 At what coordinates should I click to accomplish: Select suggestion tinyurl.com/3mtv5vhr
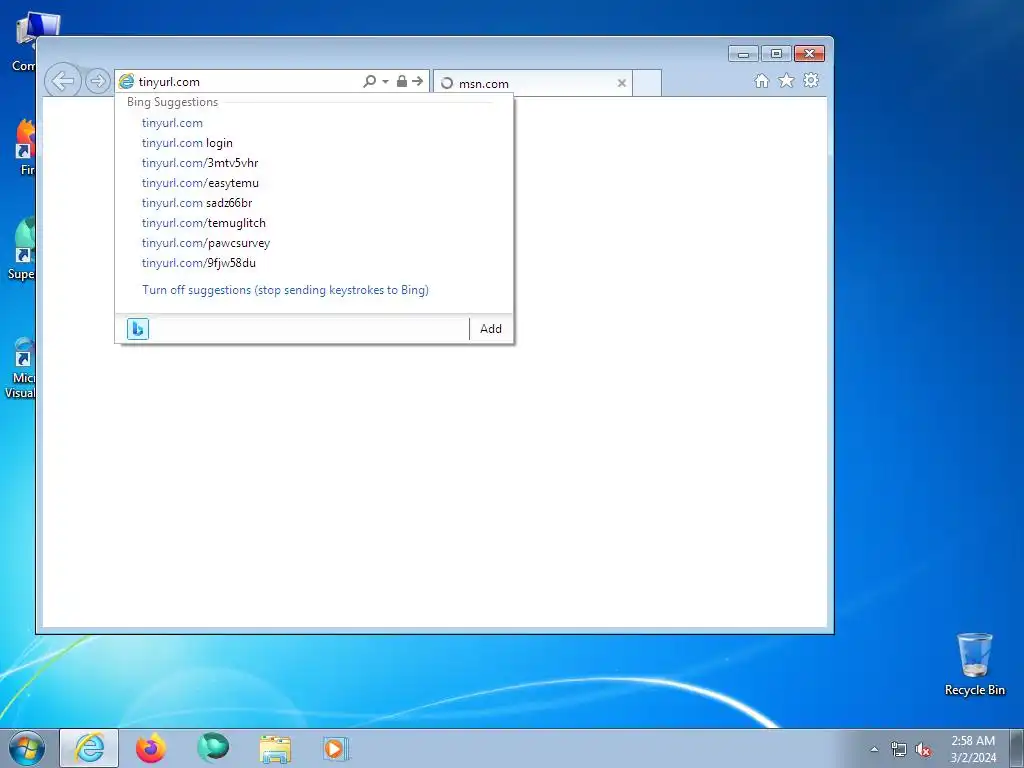pos(200,163)
